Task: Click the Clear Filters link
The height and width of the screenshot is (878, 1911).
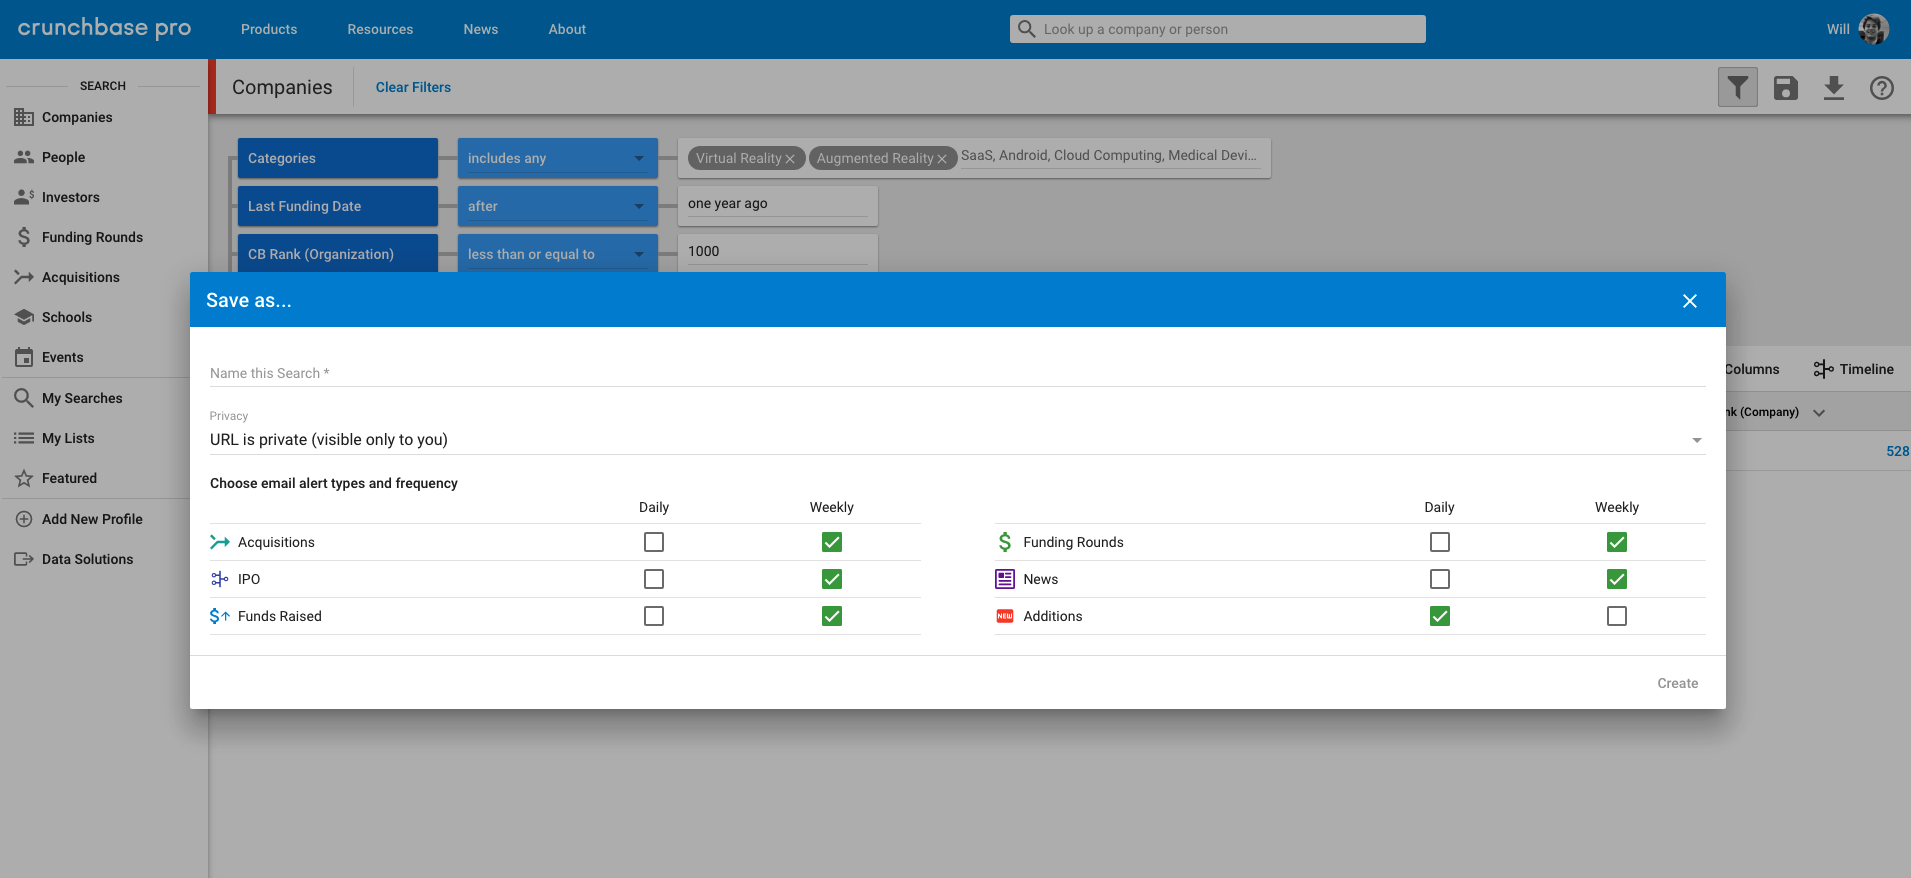Action: pos(413,87)
